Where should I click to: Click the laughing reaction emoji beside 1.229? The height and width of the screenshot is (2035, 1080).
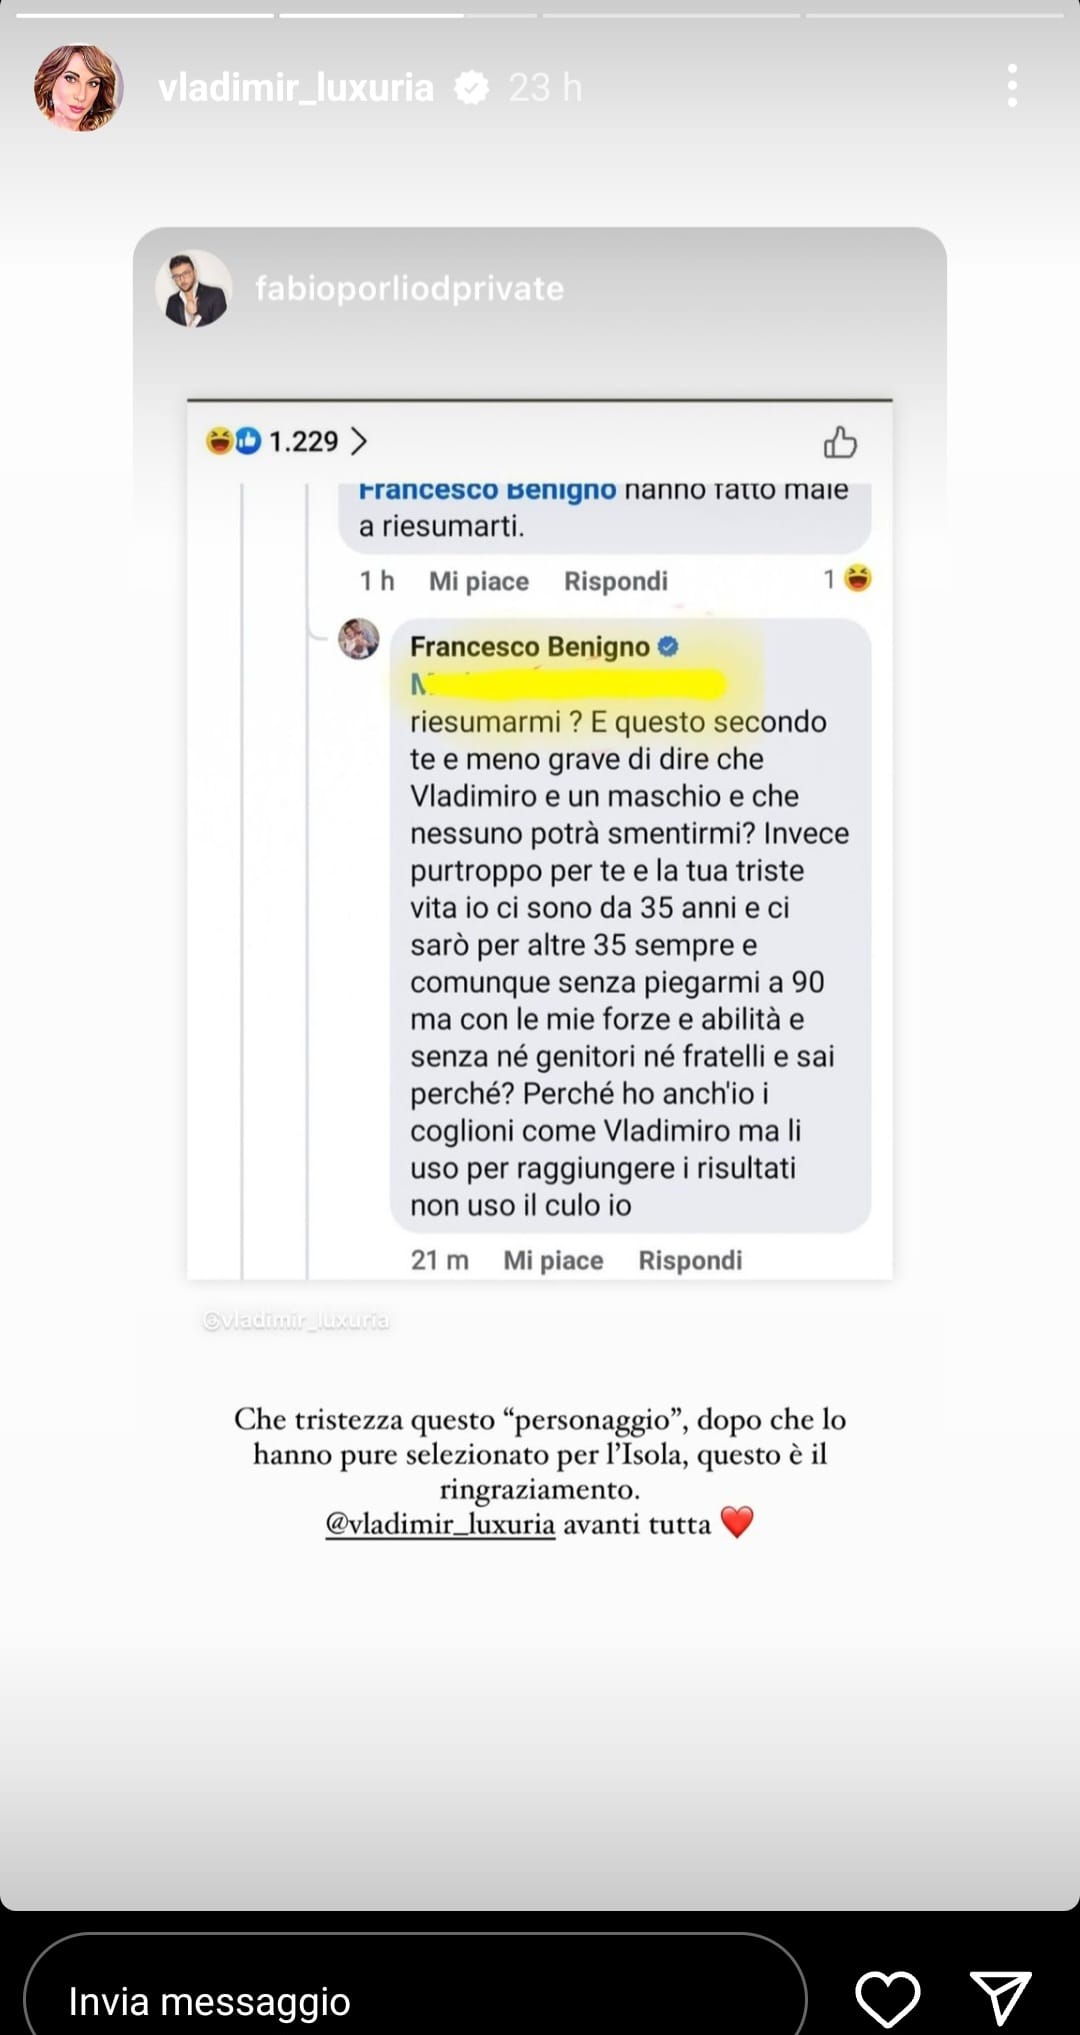219,441
